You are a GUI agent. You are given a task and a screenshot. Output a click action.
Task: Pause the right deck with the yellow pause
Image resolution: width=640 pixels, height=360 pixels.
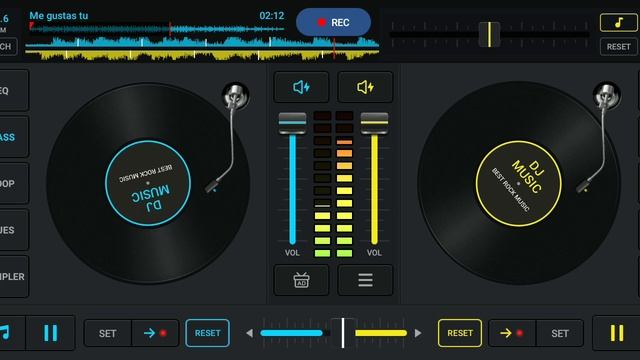pos(617,333)
